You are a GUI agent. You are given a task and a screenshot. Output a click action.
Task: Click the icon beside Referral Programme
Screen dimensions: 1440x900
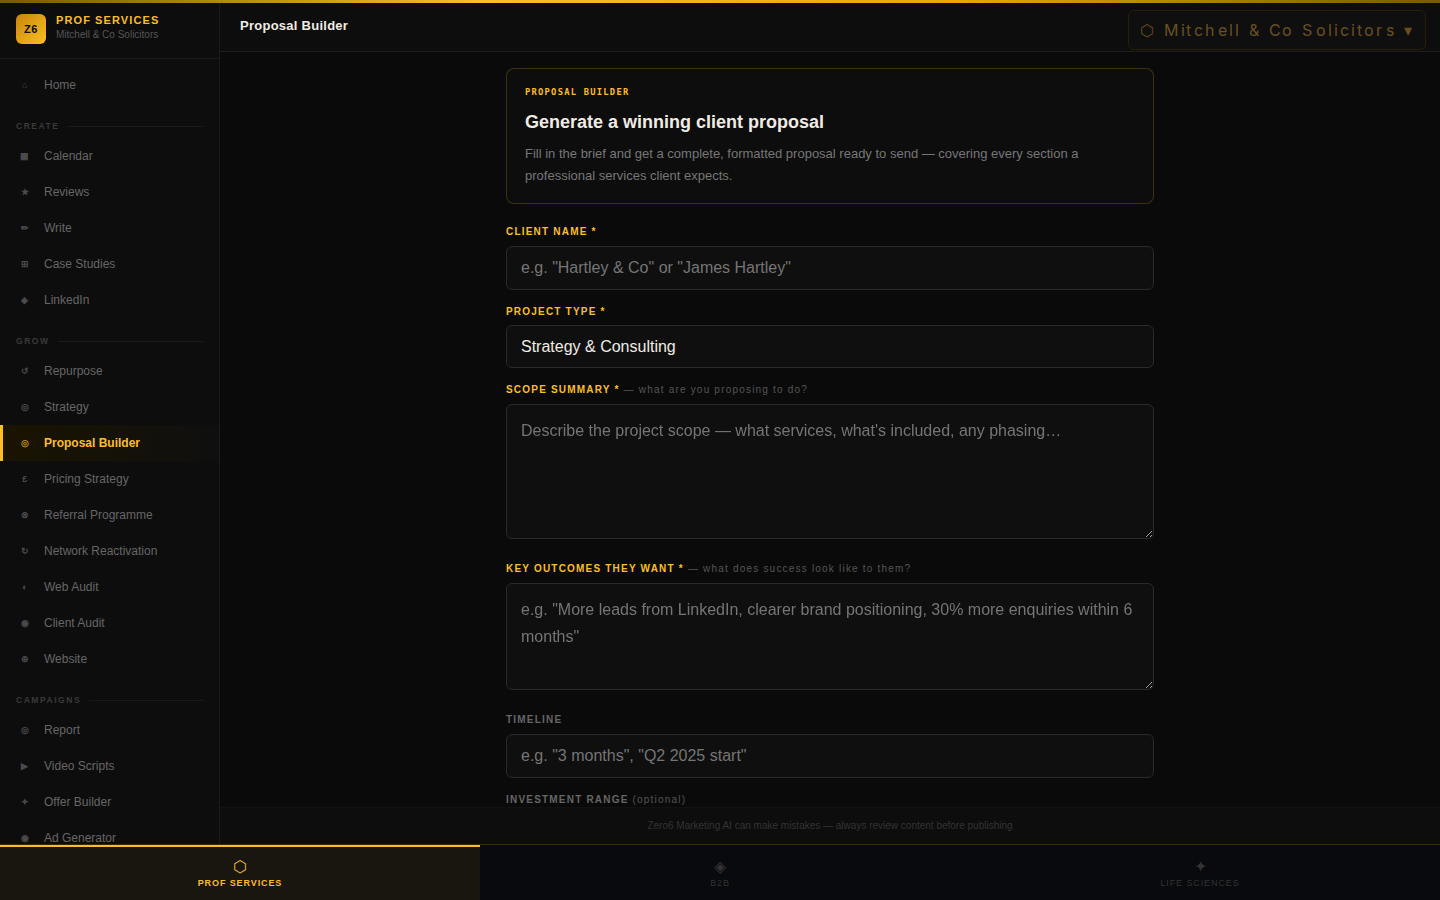coord(25,515)
